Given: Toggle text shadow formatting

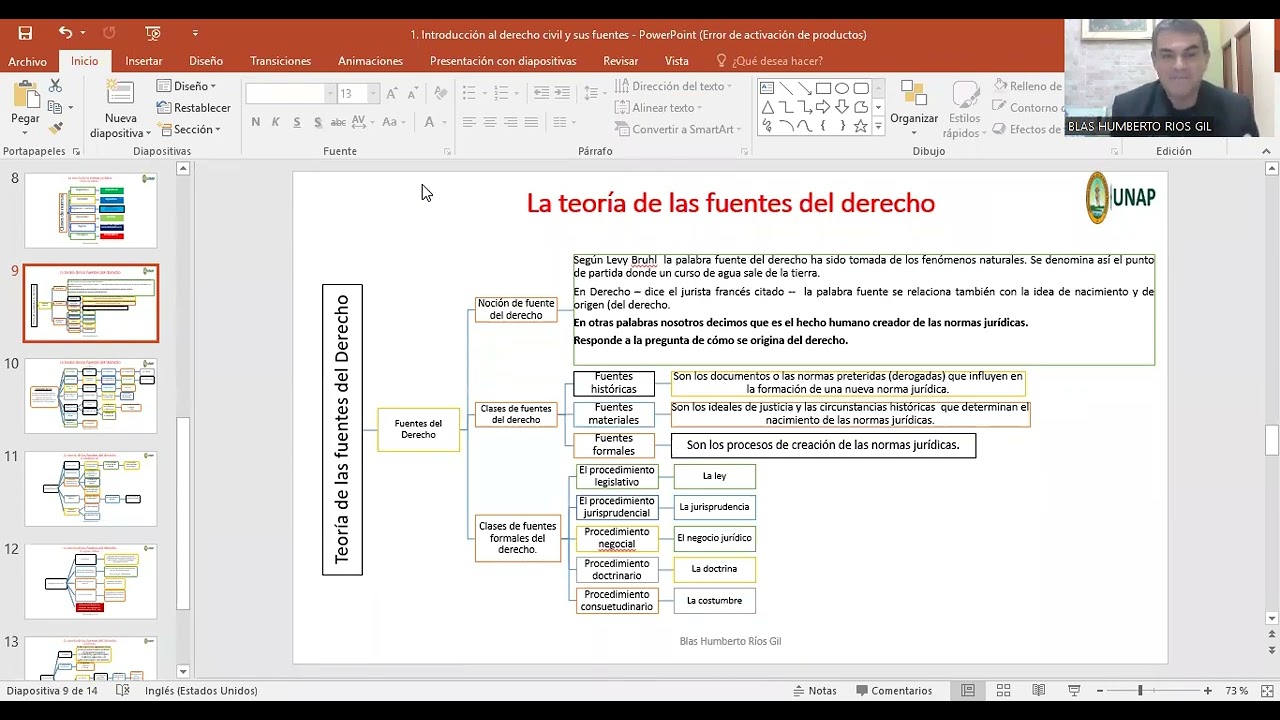Looking at the screenshot, I should tap(318, 122).
